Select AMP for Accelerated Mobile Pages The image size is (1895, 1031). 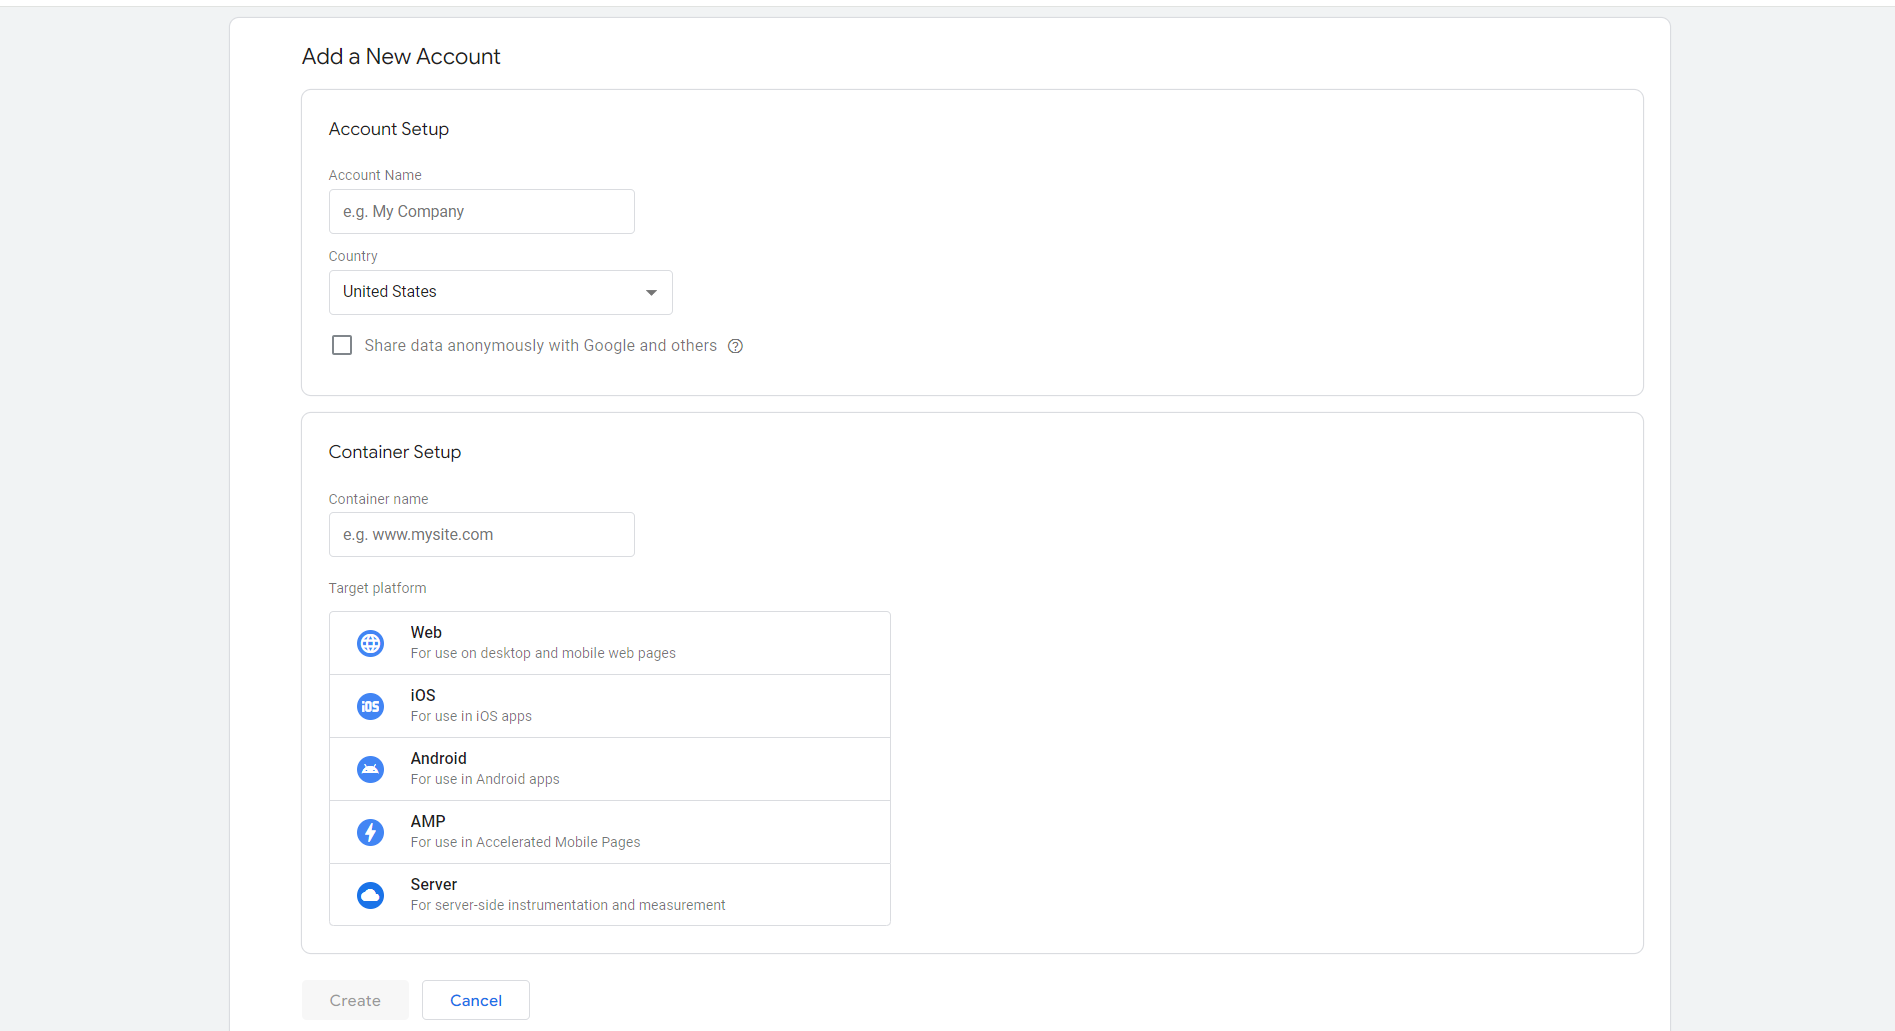click(x=608, y=831)
